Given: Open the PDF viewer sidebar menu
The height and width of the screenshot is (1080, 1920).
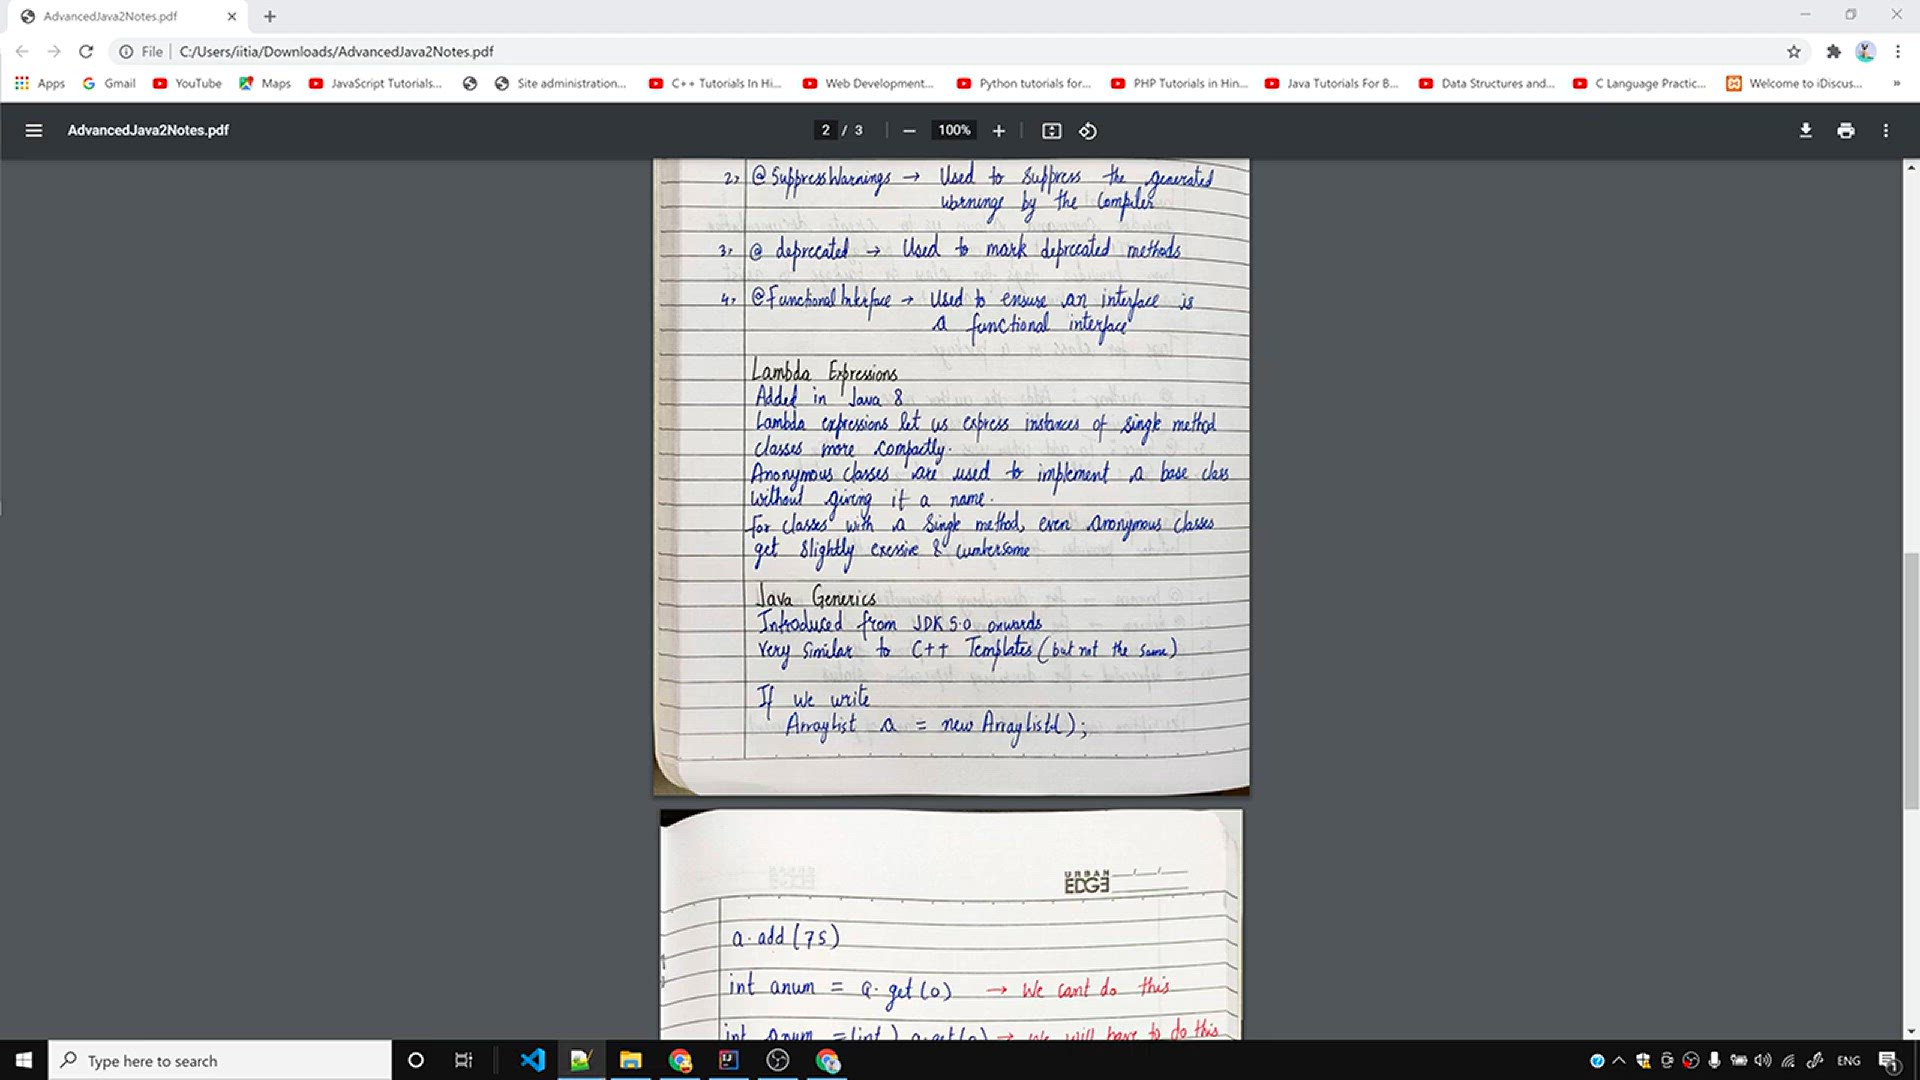Looking at the screenshot, I should [x=33, y=130].
